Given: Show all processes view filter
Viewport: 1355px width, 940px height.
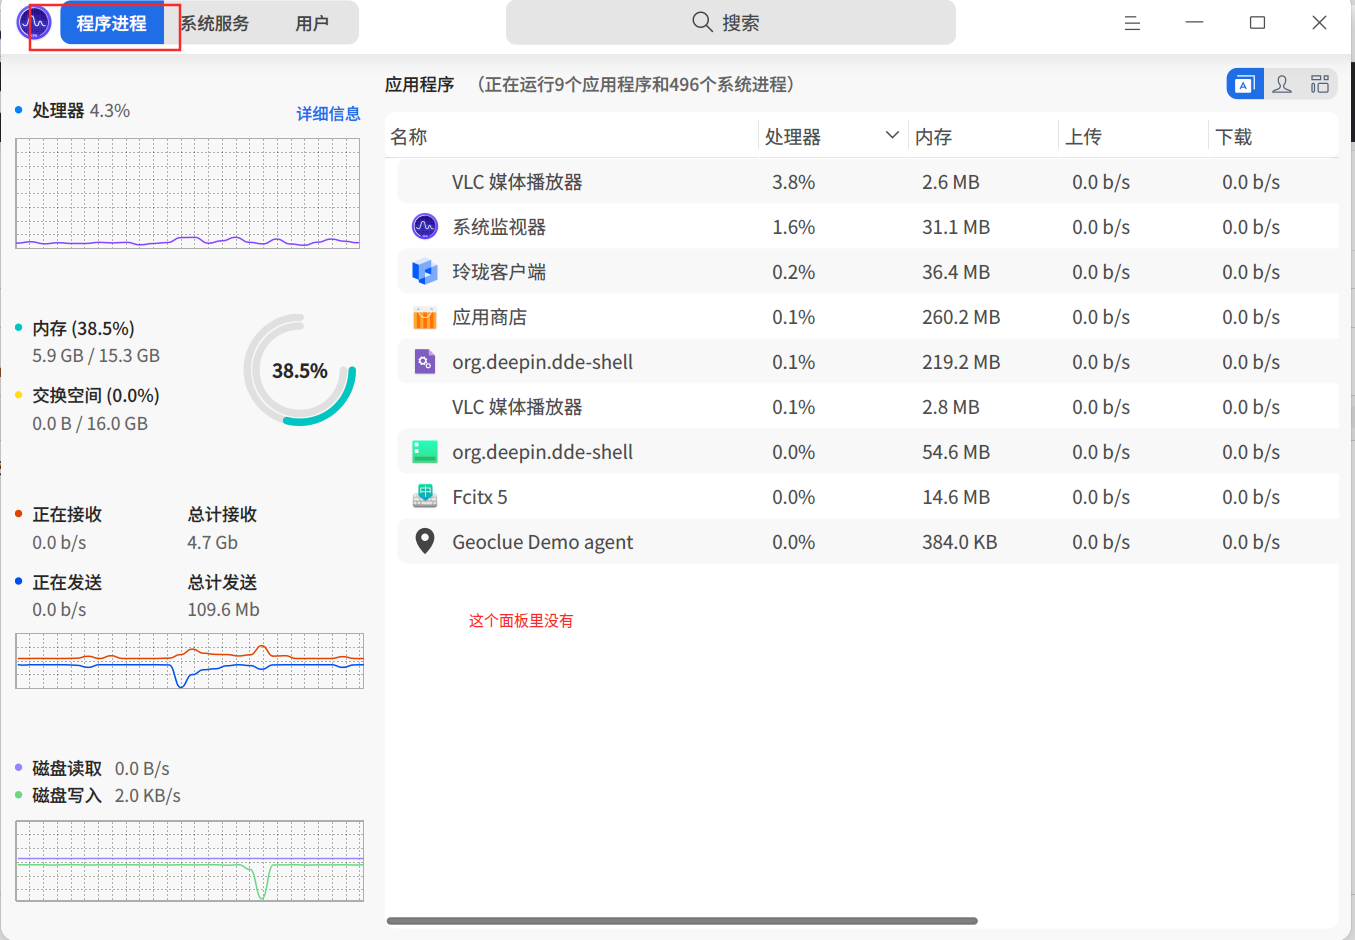Looking at the screenshot, I should click(x=1320, y=84).
